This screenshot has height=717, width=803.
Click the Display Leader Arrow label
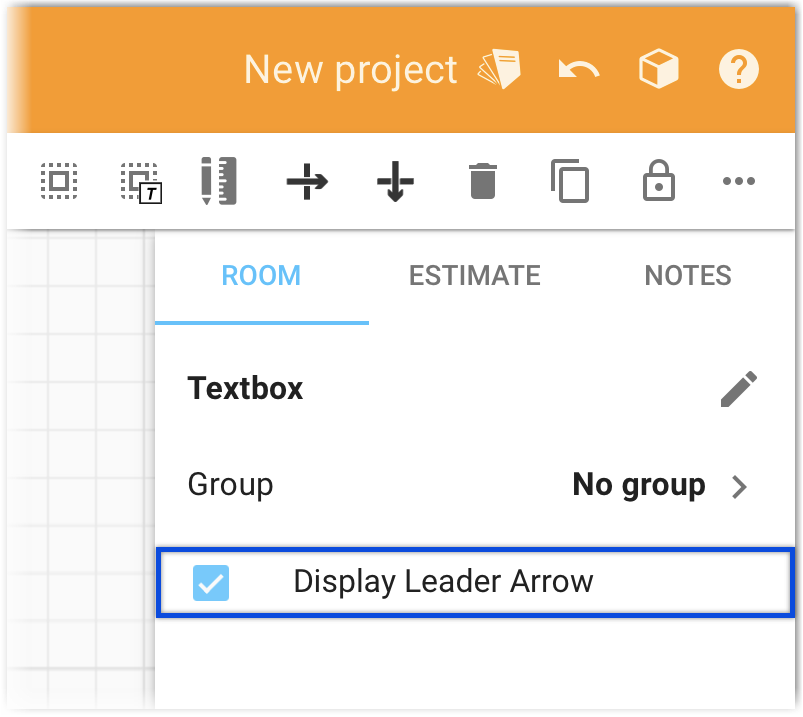(443, 582)
